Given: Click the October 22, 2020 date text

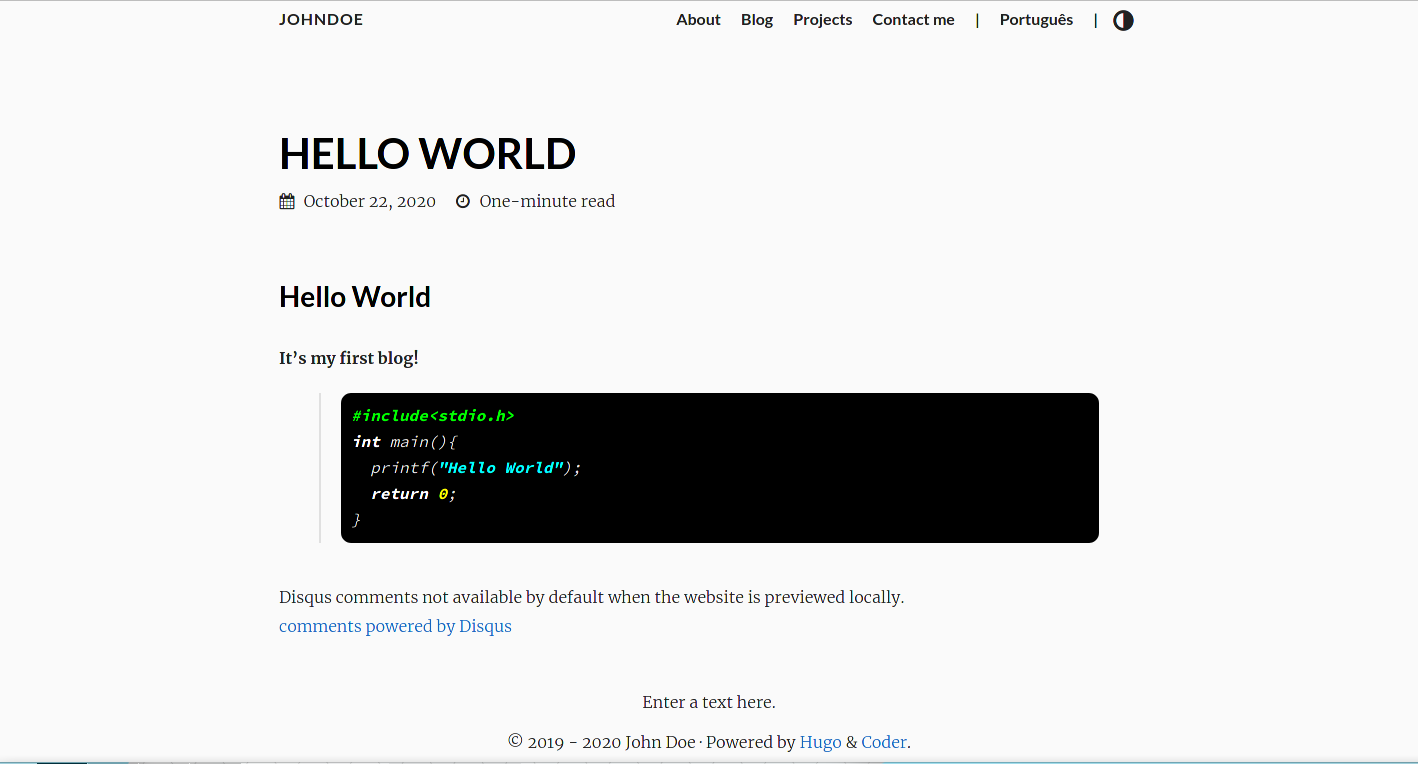Looking at the screenshot, I should [369, 201].
